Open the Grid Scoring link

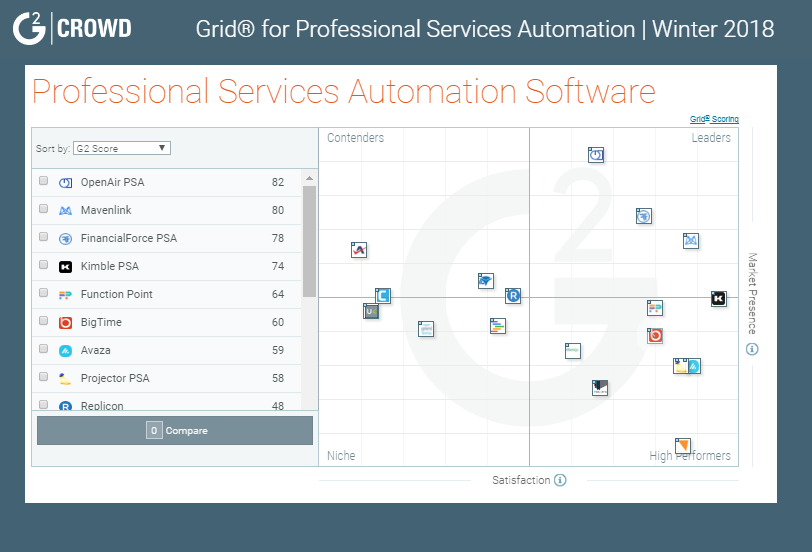(714, 119)
